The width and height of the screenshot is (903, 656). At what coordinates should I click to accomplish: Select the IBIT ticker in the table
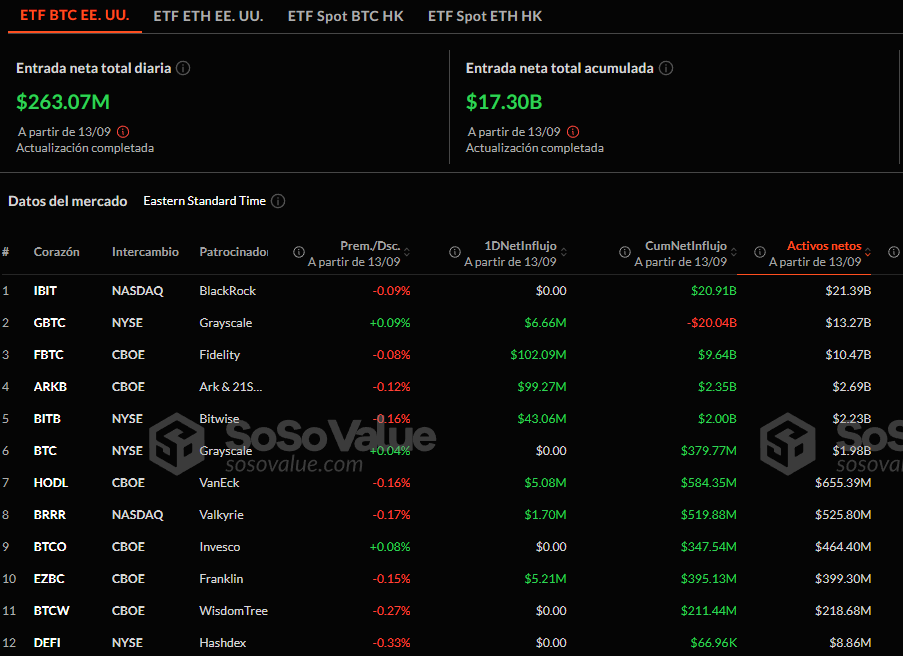(x=47, y=290)
